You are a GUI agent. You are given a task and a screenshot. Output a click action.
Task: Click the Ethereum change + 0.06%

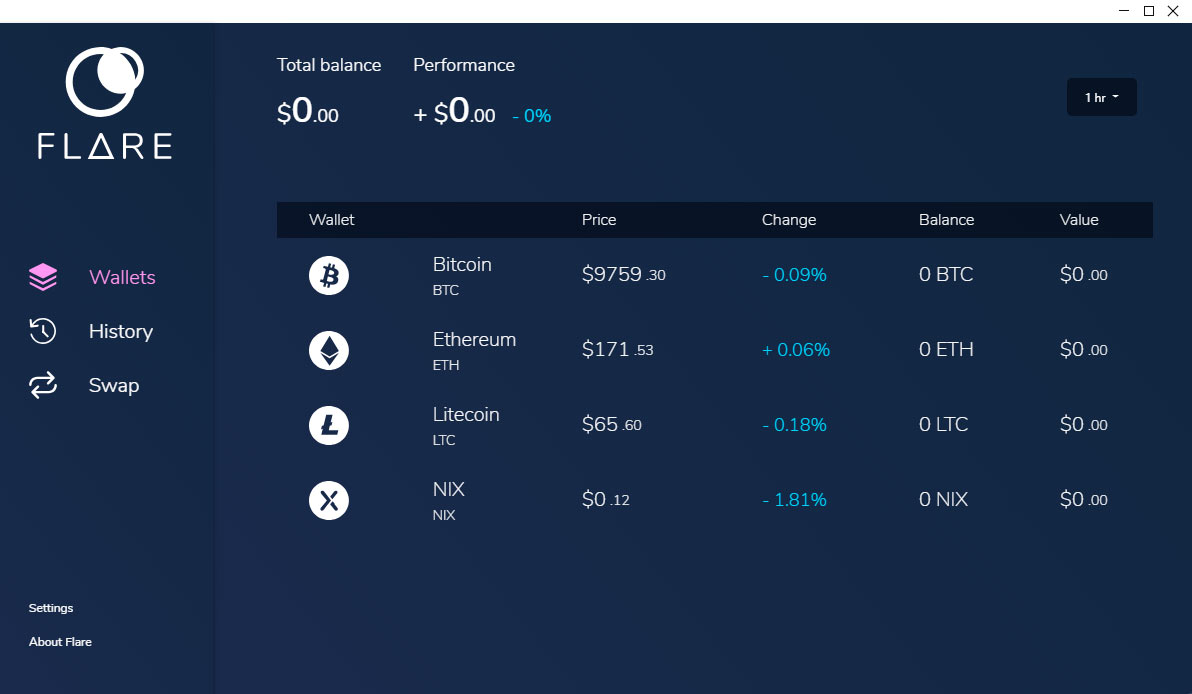coord(796,350)
